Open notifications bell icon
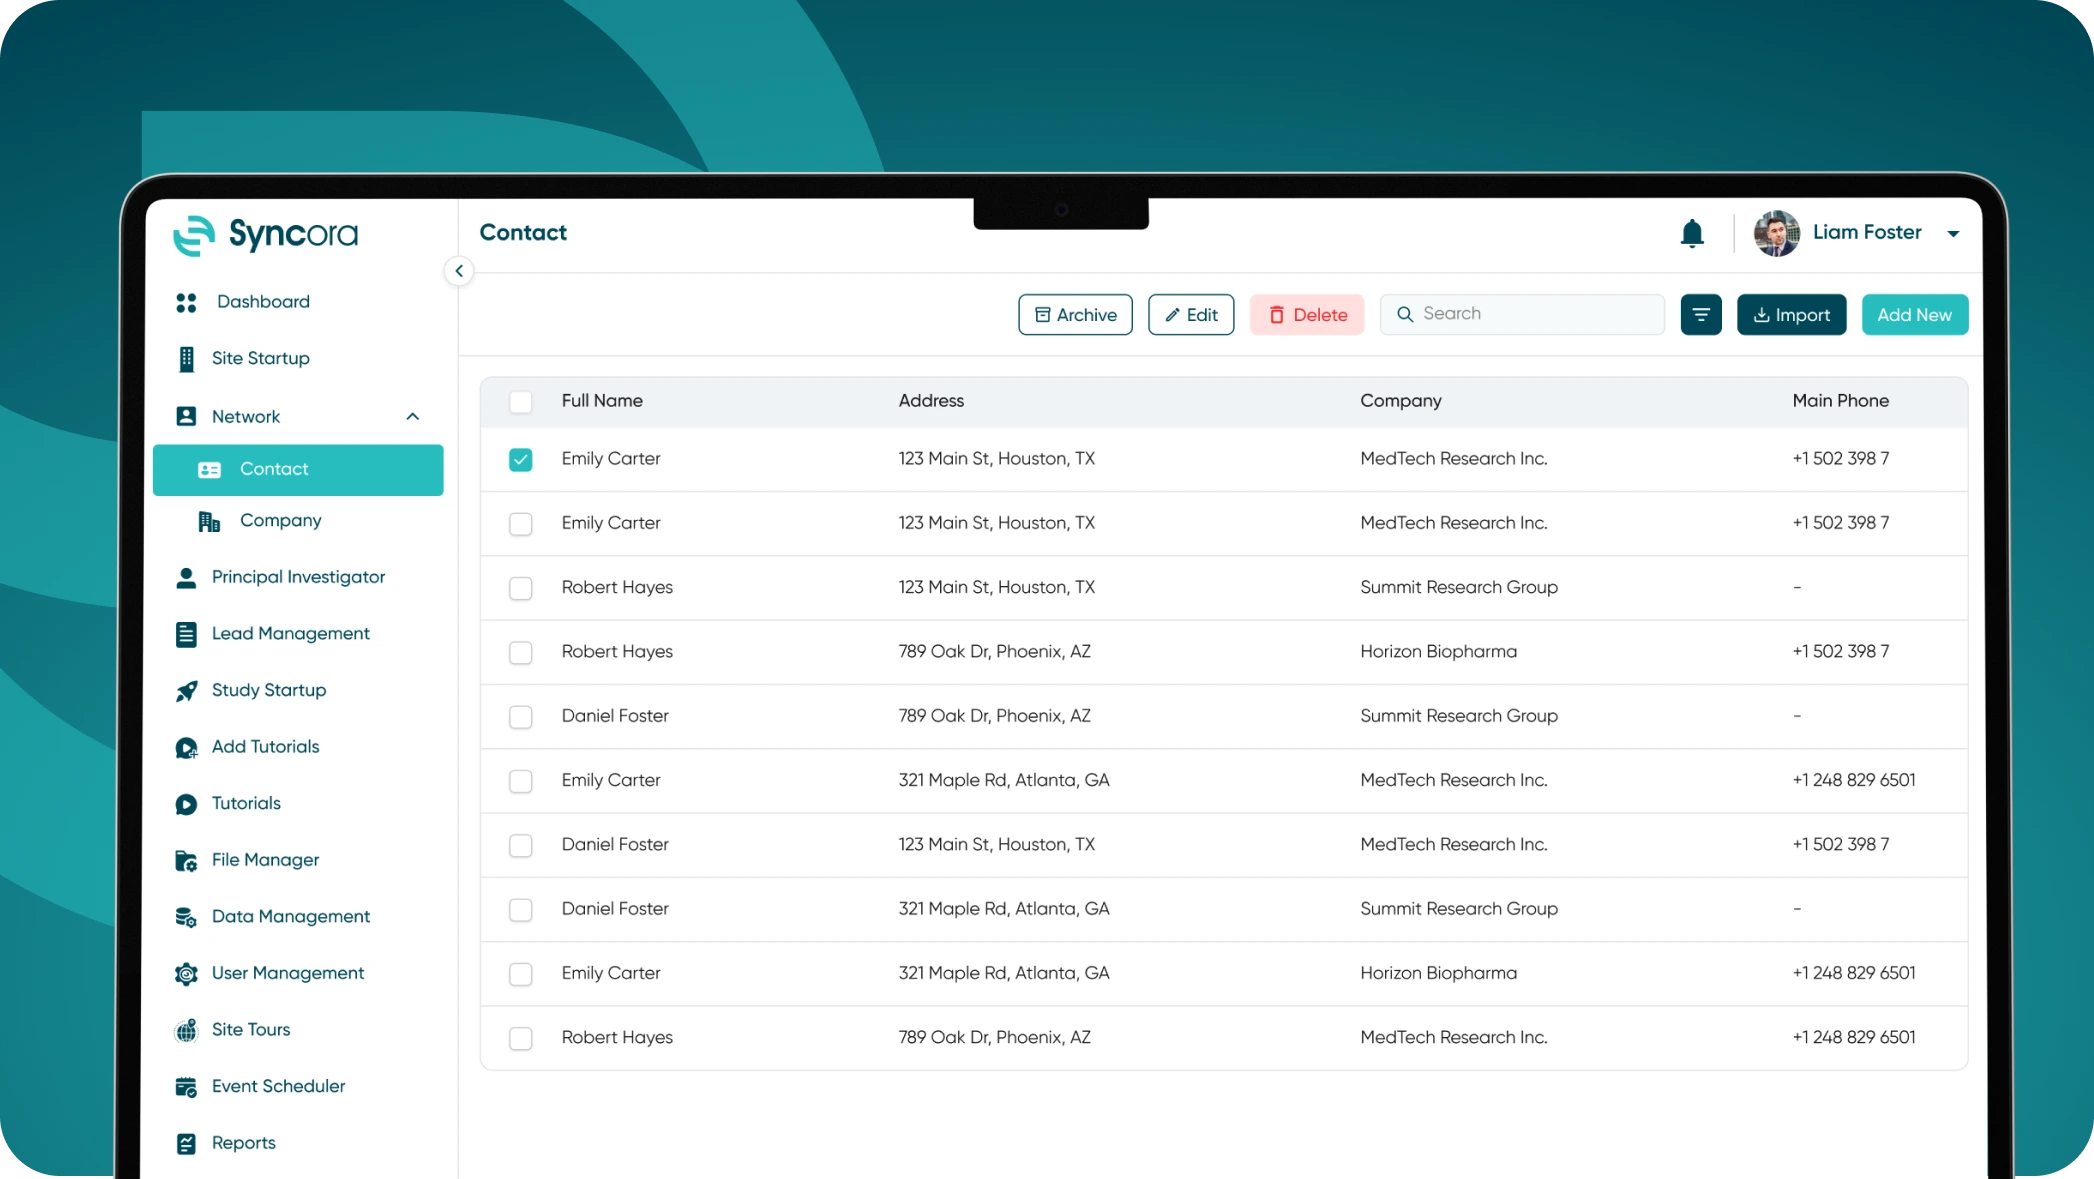The width and height of the screenshot is (2094, 1179). point(1692,233)
